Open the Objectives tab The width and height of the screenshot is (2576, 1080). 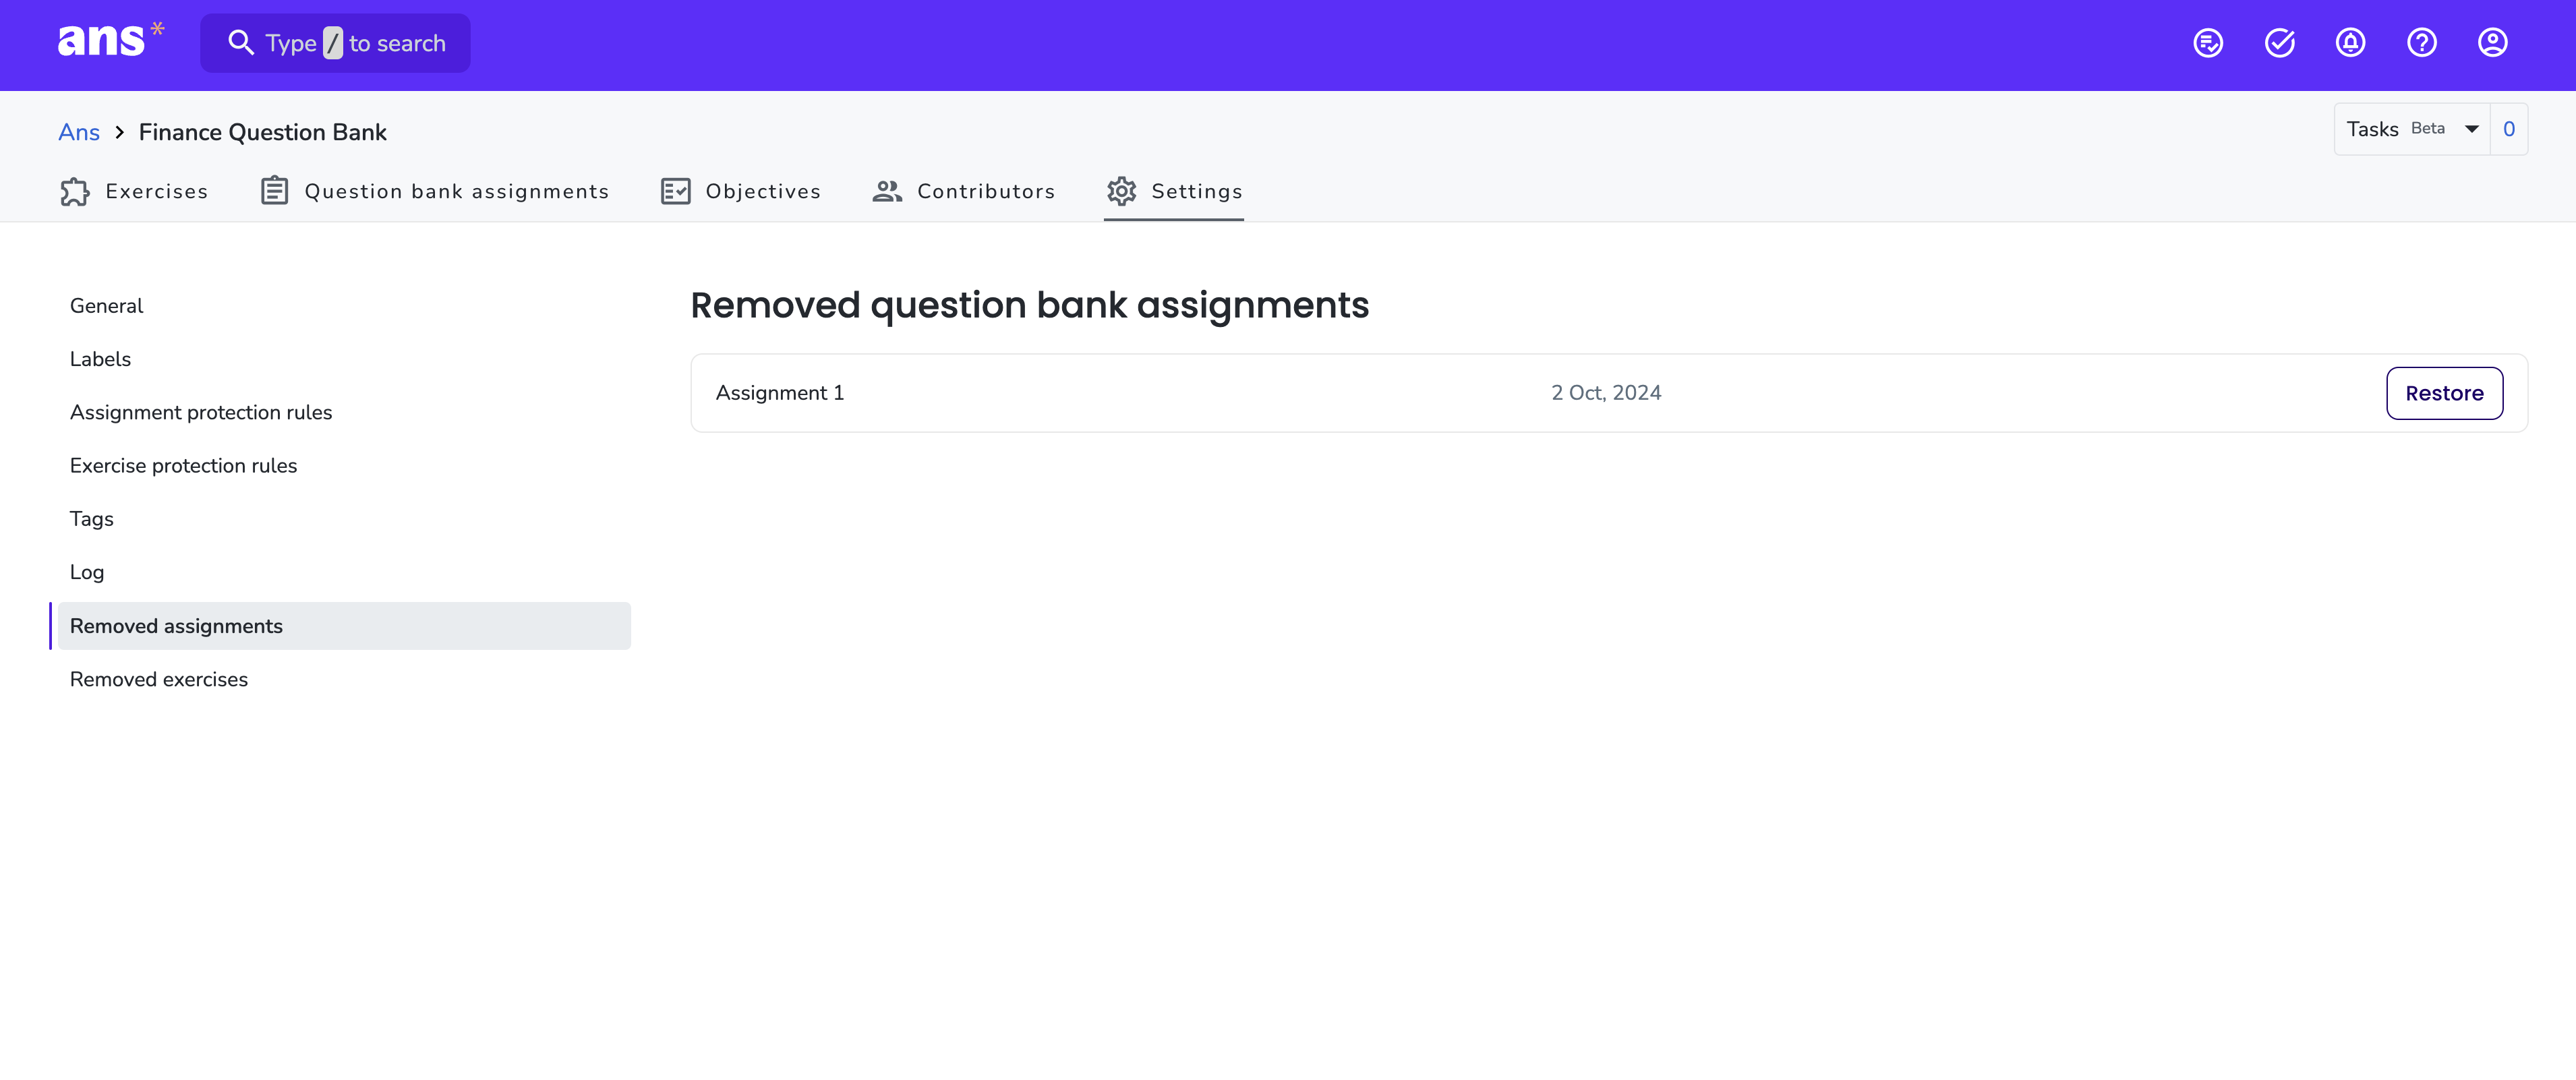click(741, 191)
